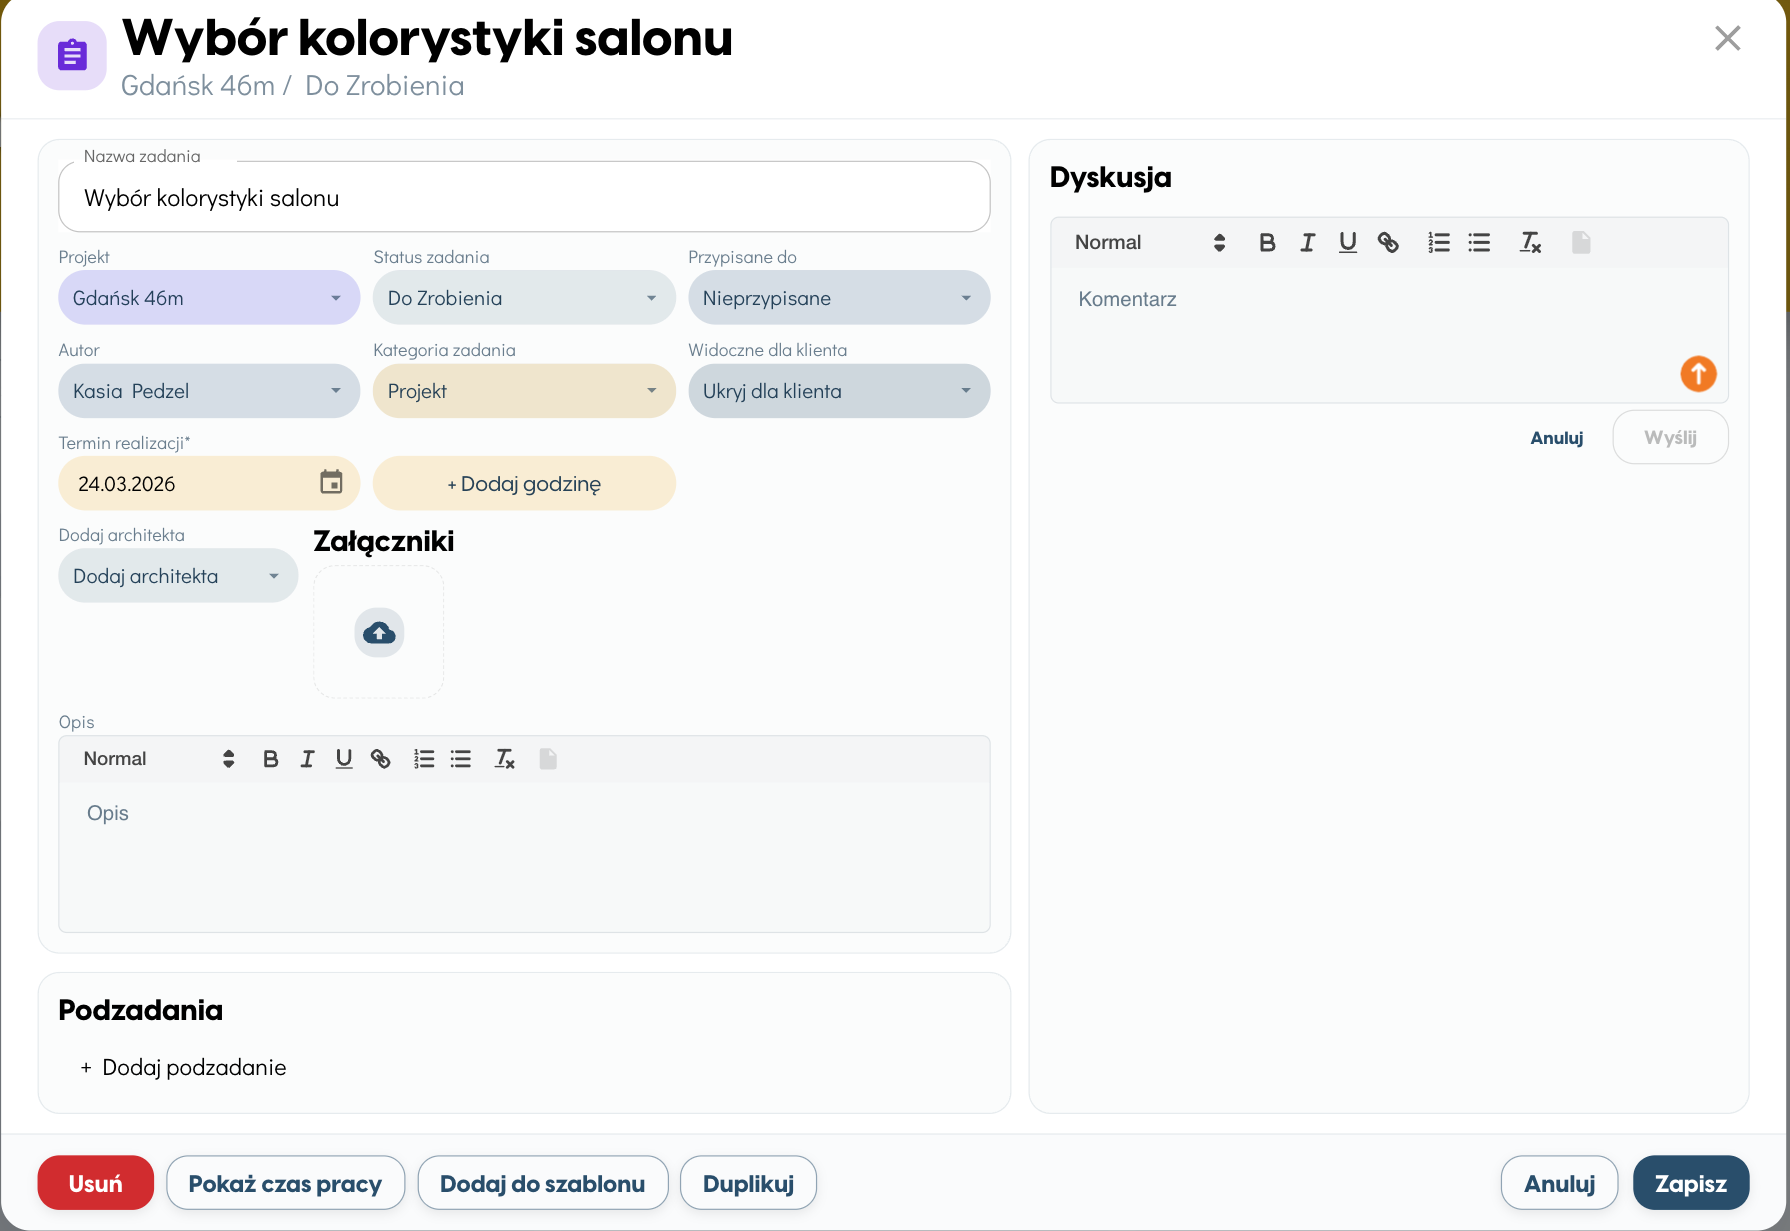Screen dimensions: 1790x1231
Task: Click Anuluj below the comment box
Action: coord(1557,438)
